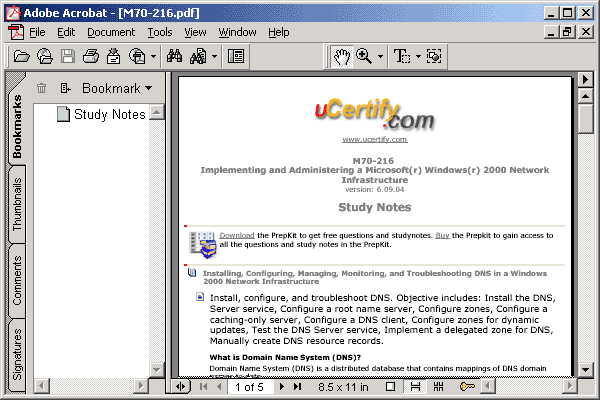
Task: Toggle the navigation pane arrows in status bar
Action: (x=180, y=387)
